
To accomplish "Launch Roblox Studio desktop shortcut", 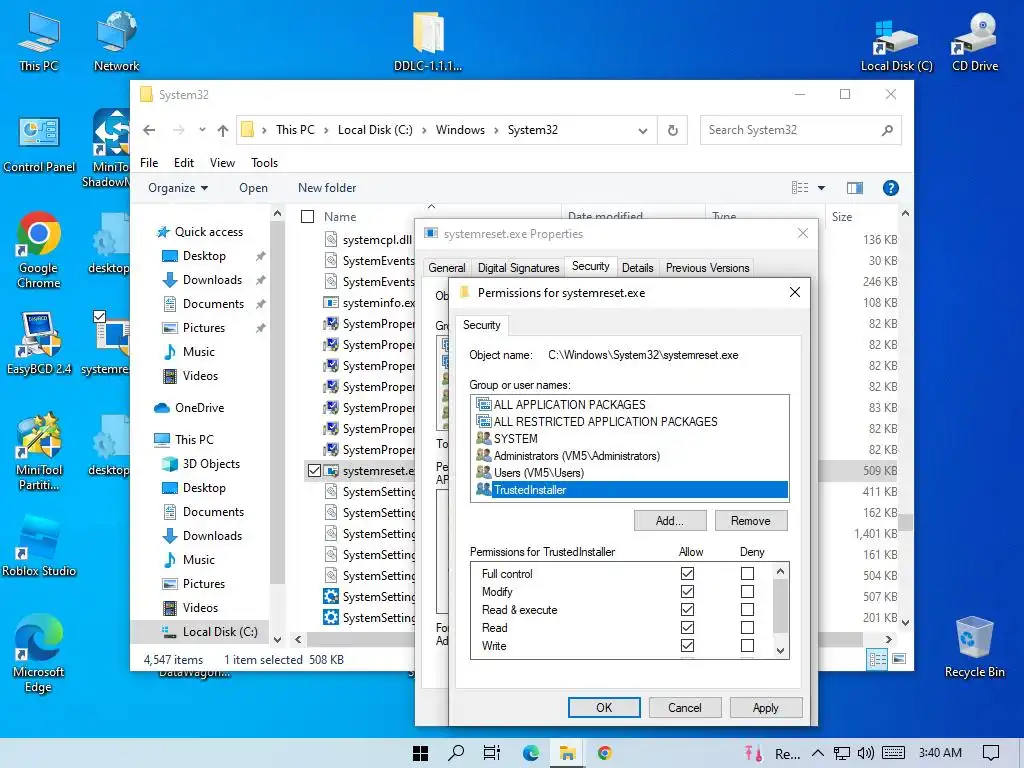I will pos(39,546).
